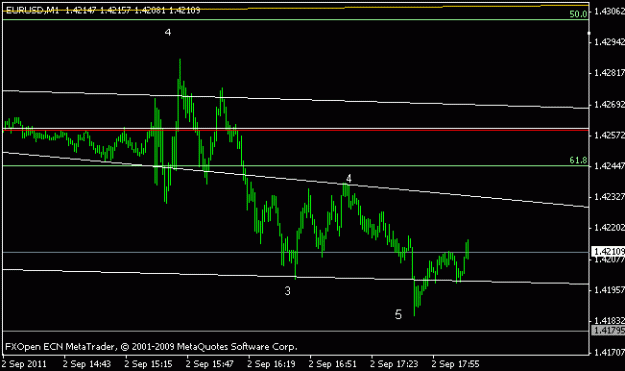Click price axis value 1.43062

(x=609, y=11)
